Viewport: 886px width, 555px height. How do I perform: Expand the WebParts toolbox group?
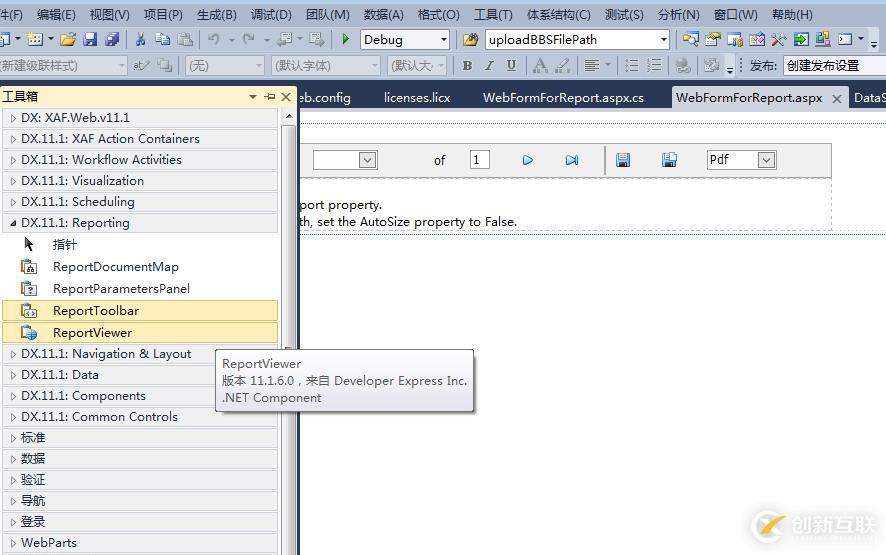click(14, 543)
